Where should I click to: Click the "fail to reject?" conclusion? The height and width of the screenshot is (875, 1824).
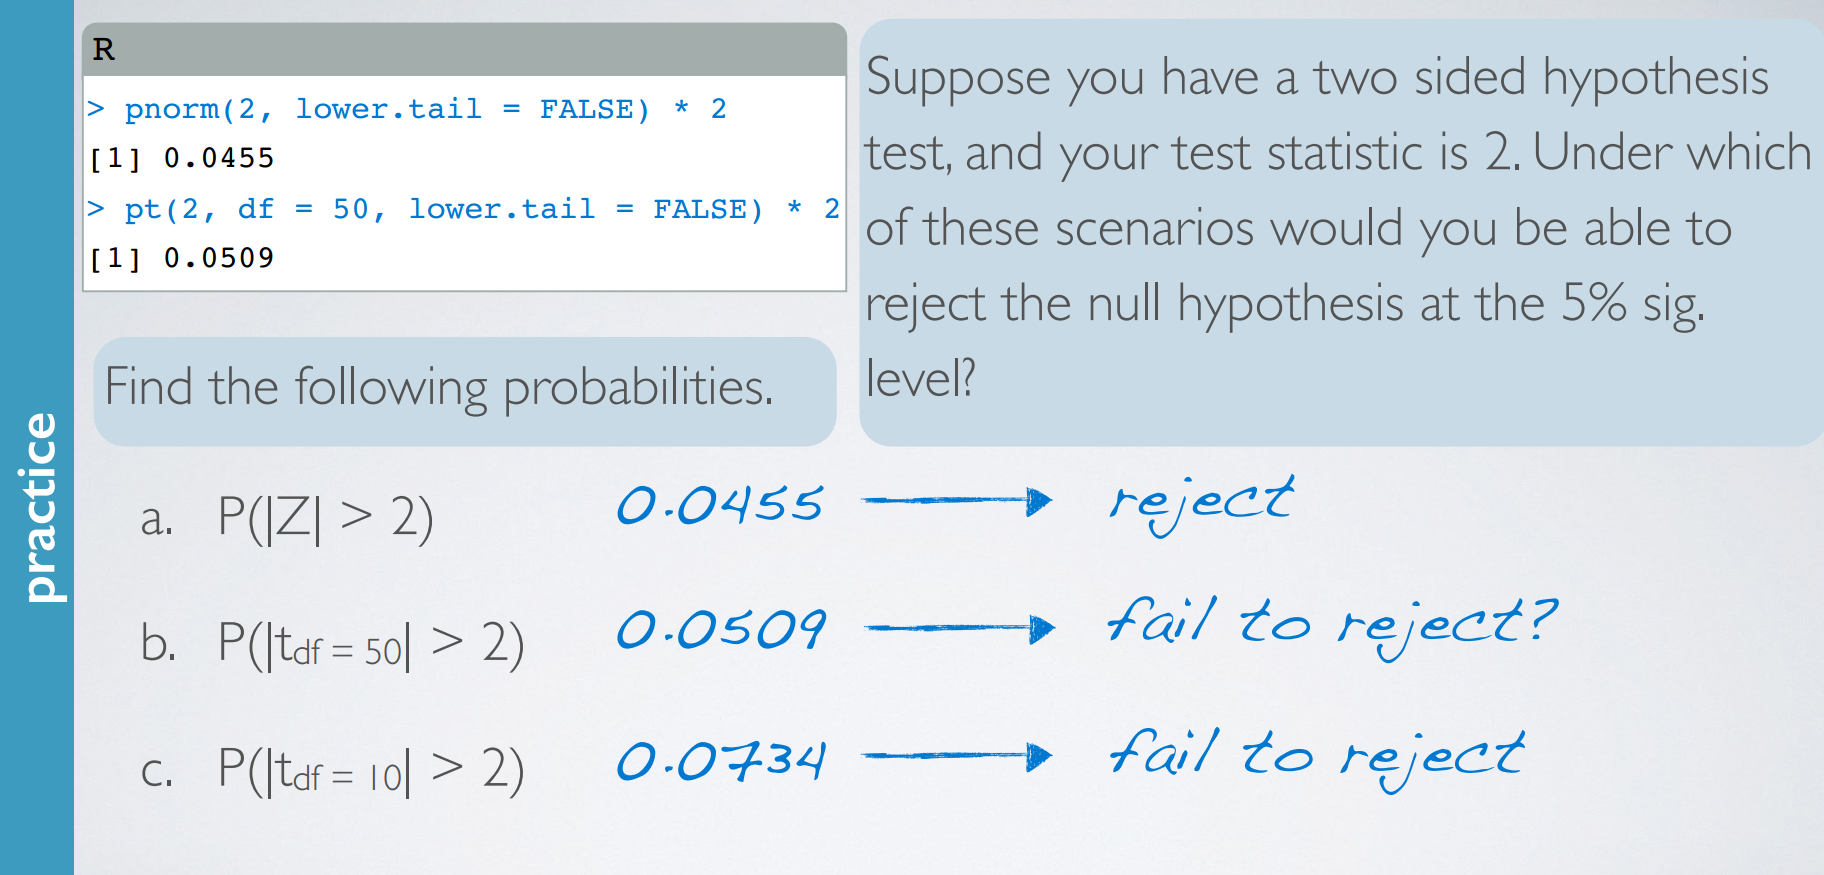click(1332, 626)
